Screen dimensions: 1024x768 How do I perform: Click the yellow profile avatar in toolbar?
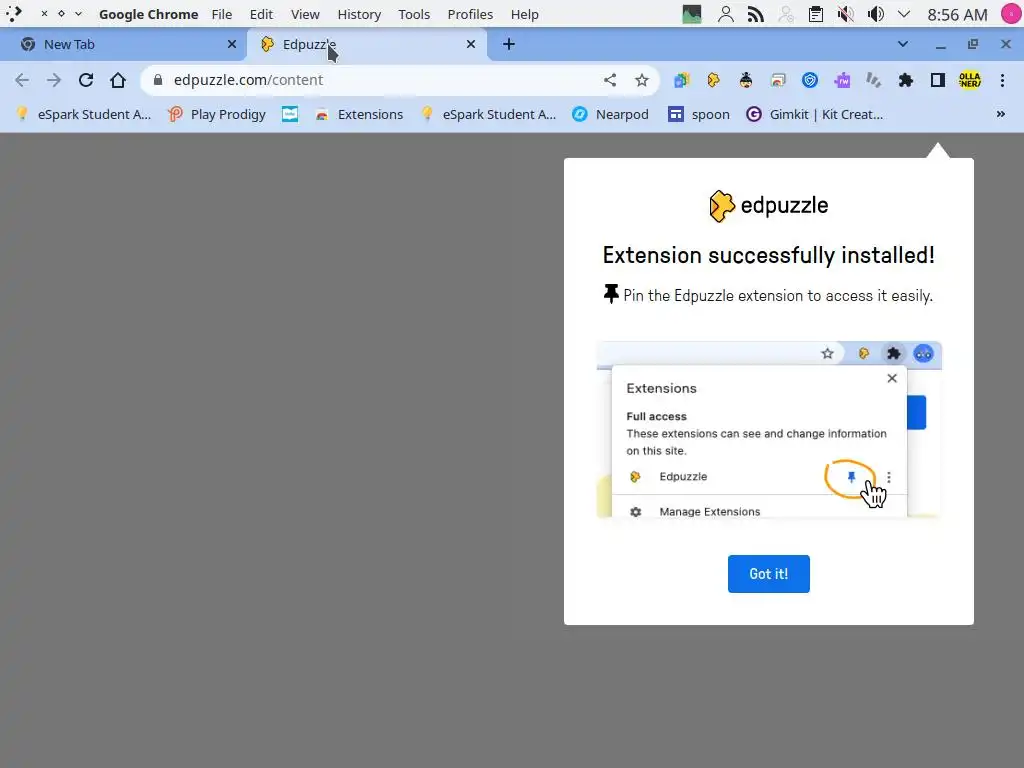tap(970, 80)
